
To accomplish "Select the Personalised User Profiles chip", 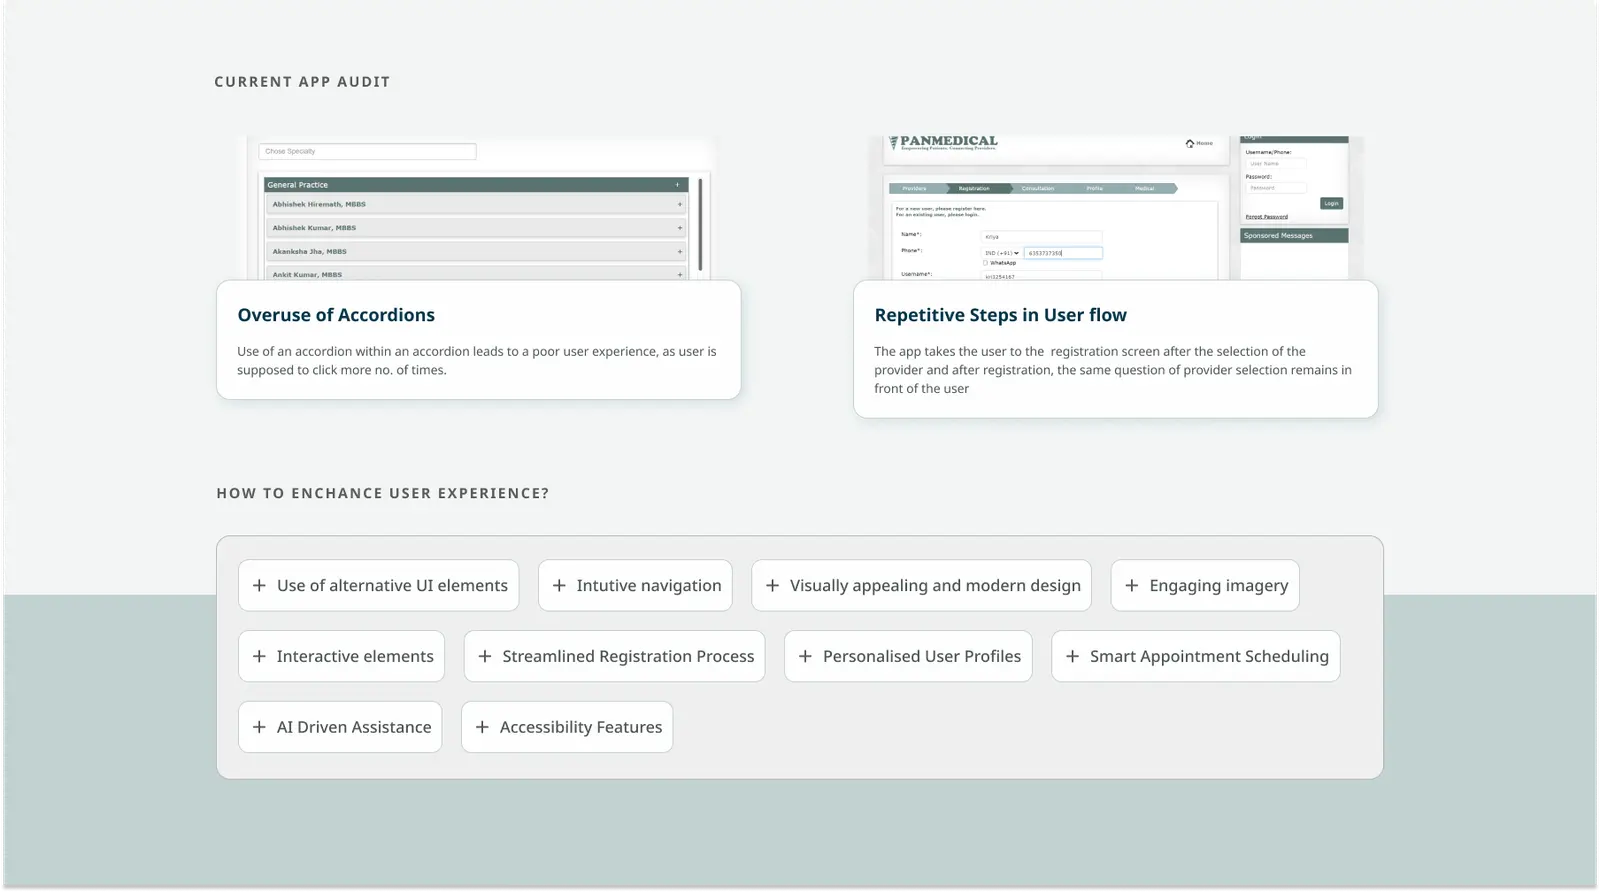I will (908, 656).
